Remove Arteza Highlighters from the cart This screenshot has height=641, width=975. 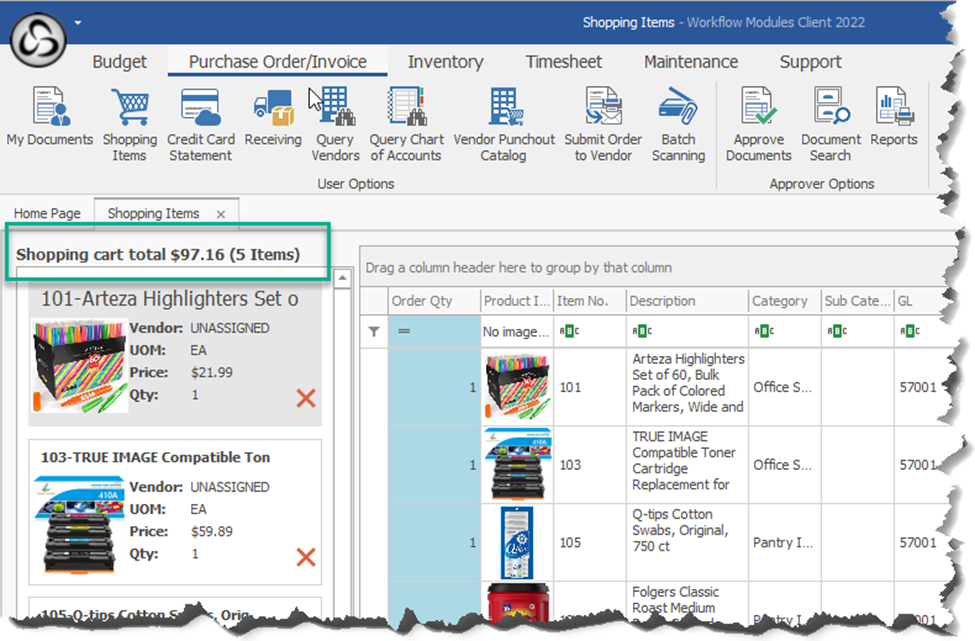[x=306, y=398]
